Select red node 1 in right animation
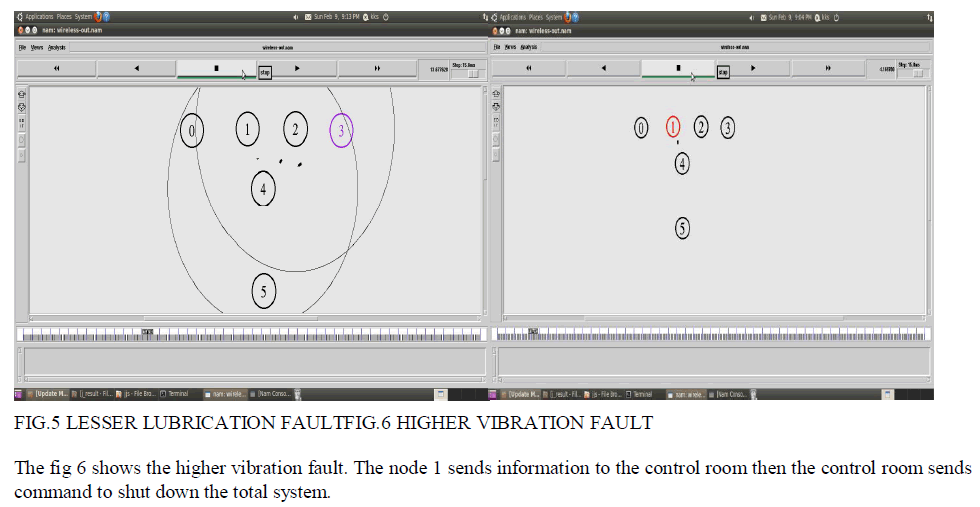Image resolution: width=980 pixels, height=507 pixels. click(673, 127)
